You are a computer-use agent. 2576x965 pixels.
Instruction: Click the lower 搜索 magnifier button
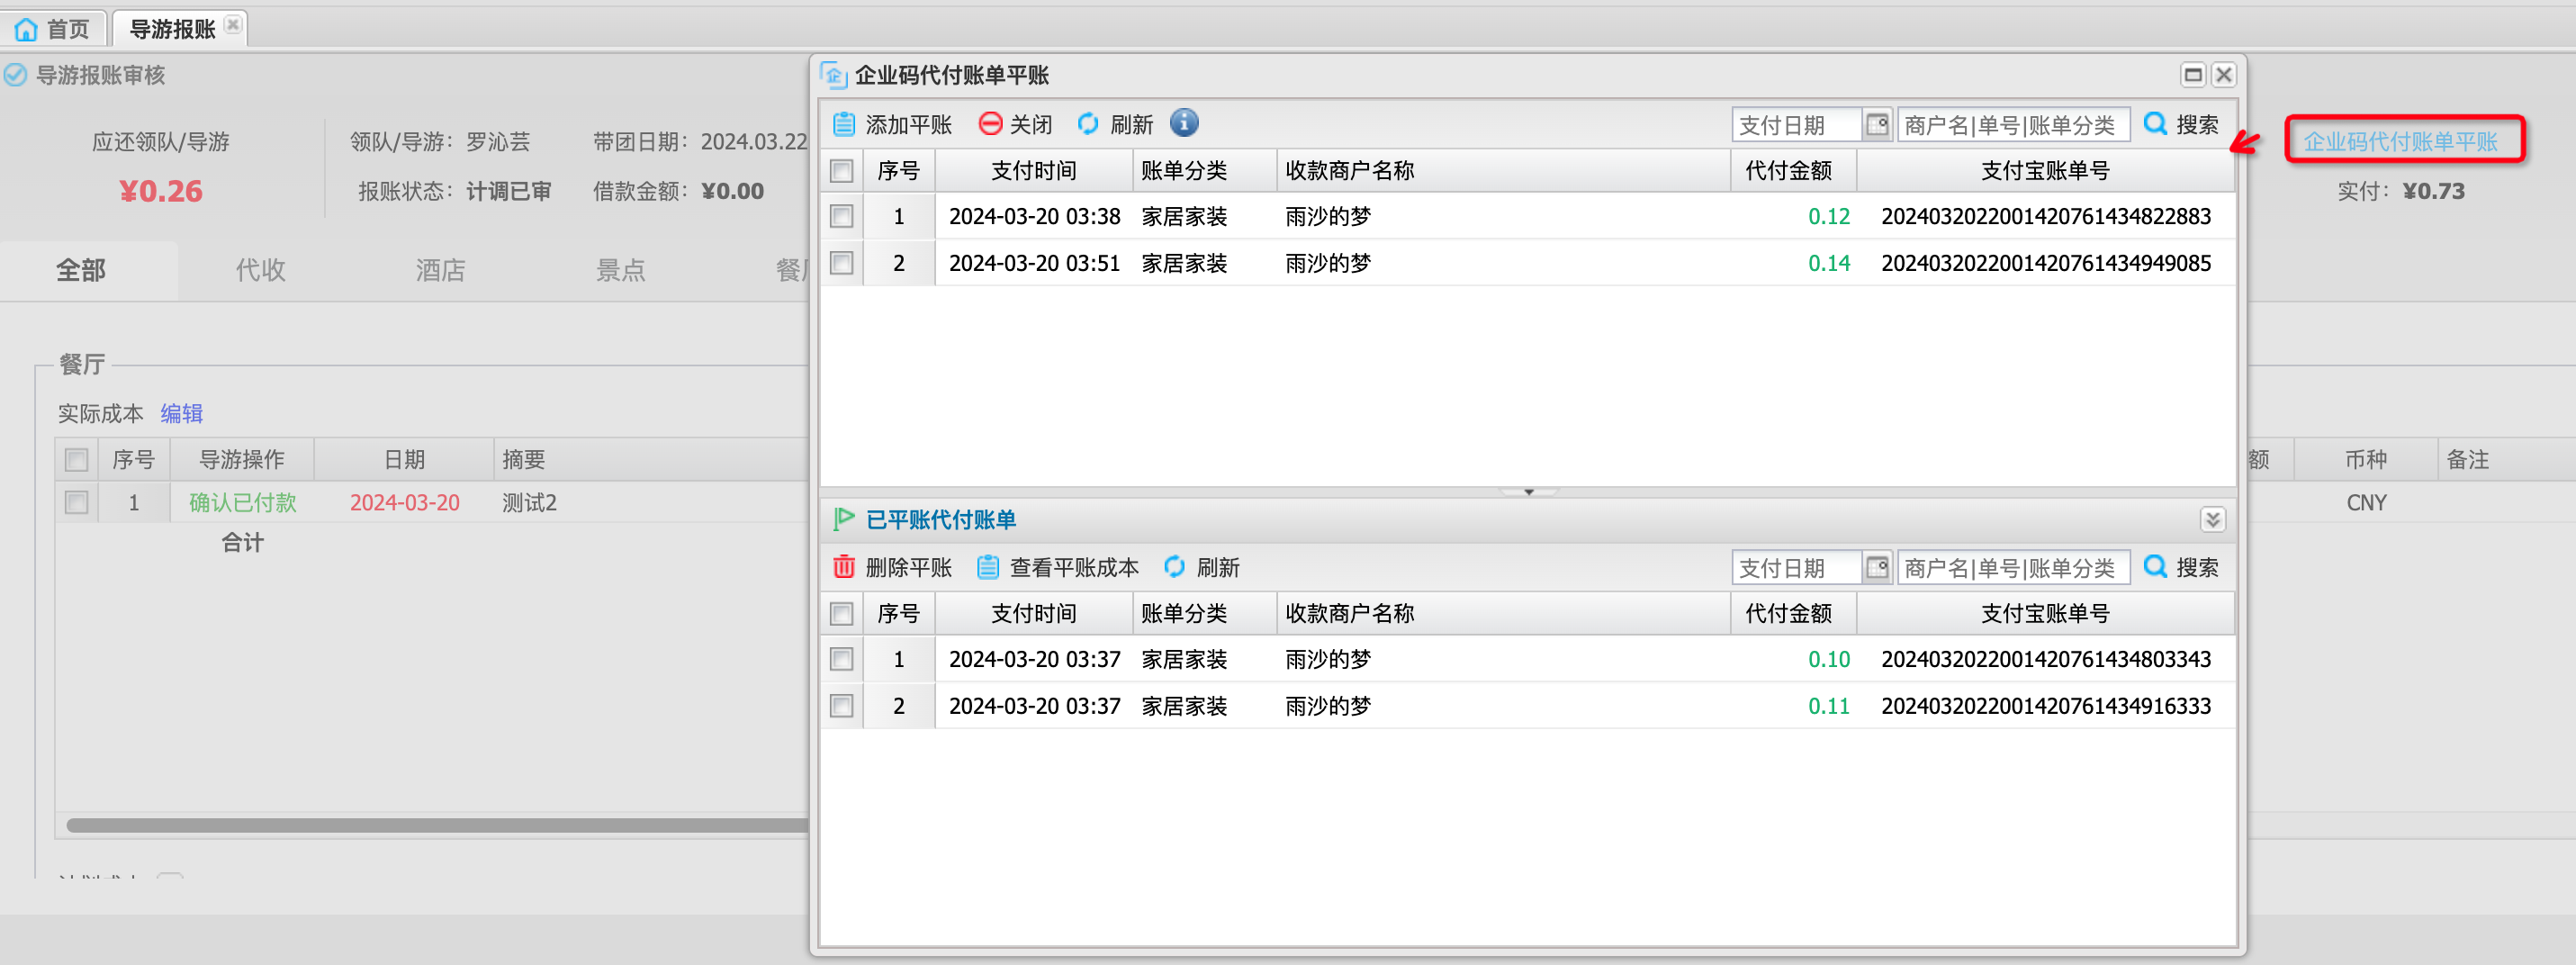pos(2181,567)
